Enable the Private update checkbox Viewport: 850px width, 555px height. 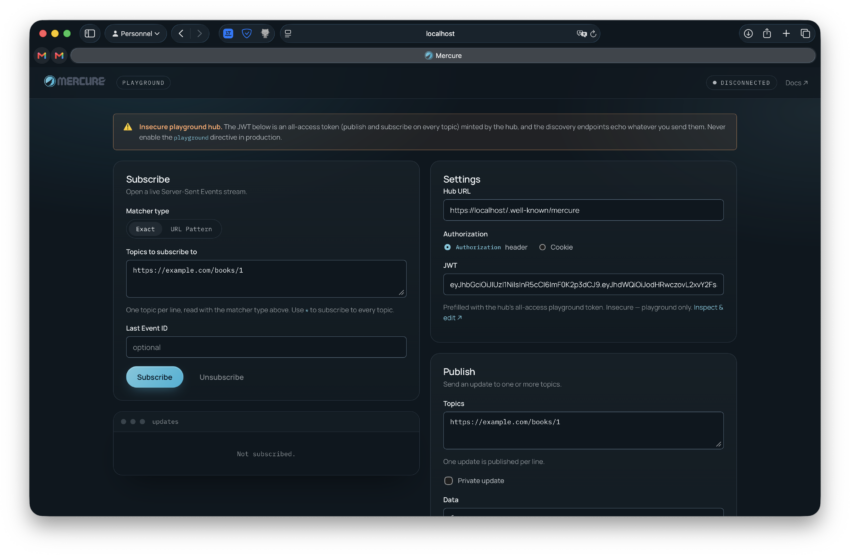[448, 481]
